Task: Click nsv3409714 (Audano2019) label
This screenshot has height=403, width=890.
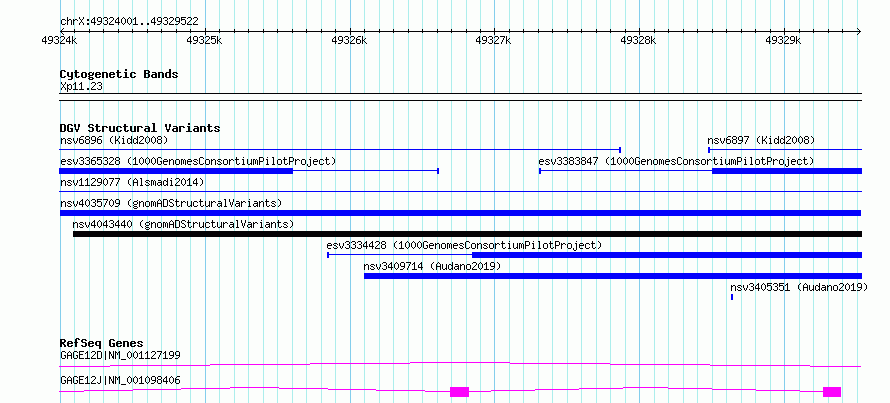Action: tap(432, 266)
